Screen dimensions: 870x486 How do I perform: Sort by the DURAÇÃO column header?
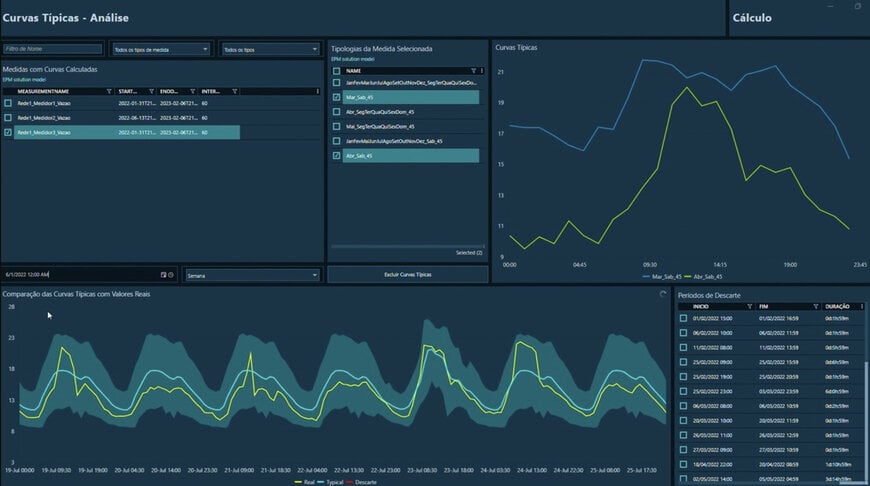click(x=837, y=306)
